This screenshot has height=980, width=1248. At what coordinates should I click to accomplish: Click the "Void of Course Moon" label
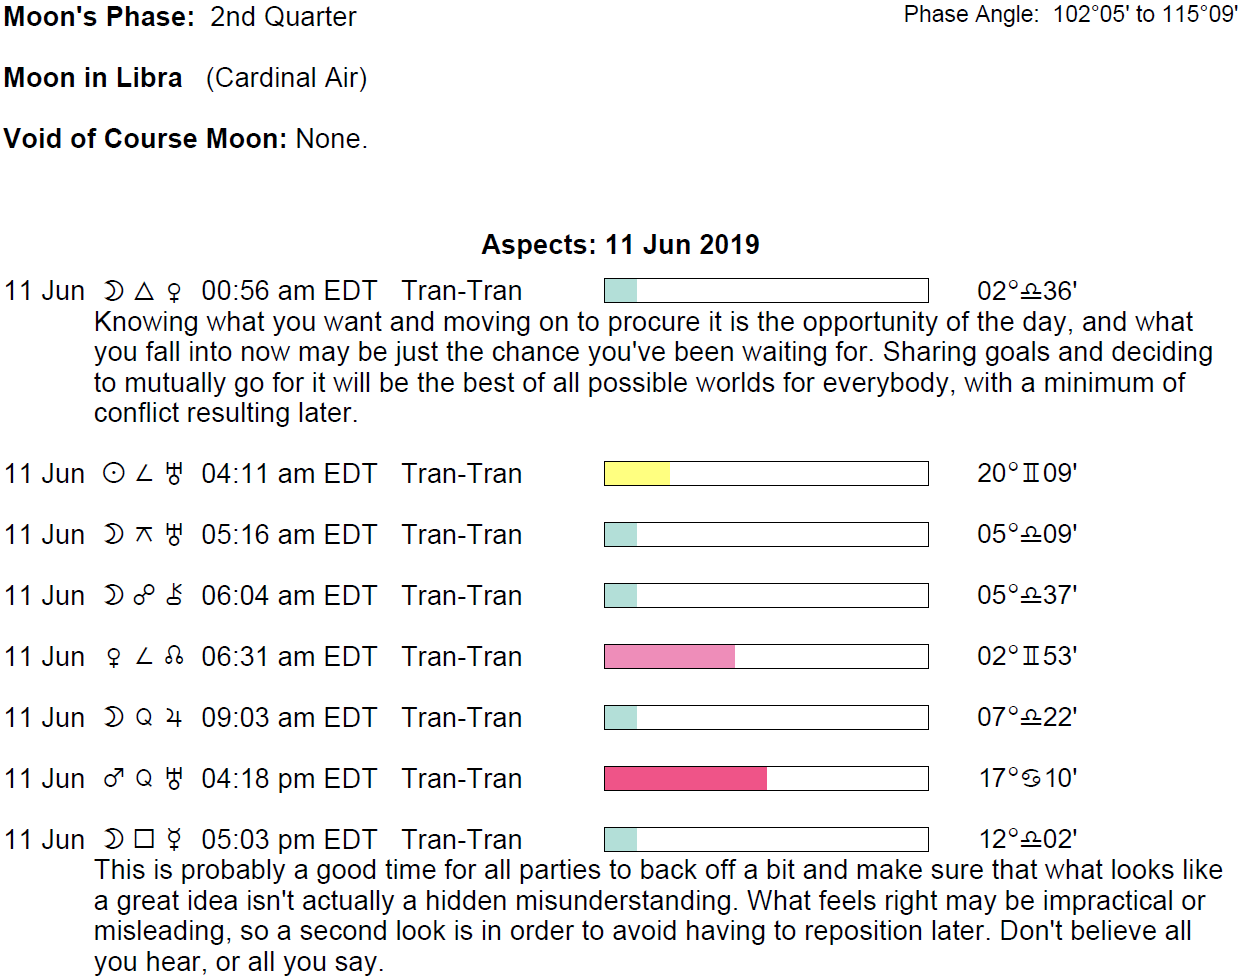(146, 138)
